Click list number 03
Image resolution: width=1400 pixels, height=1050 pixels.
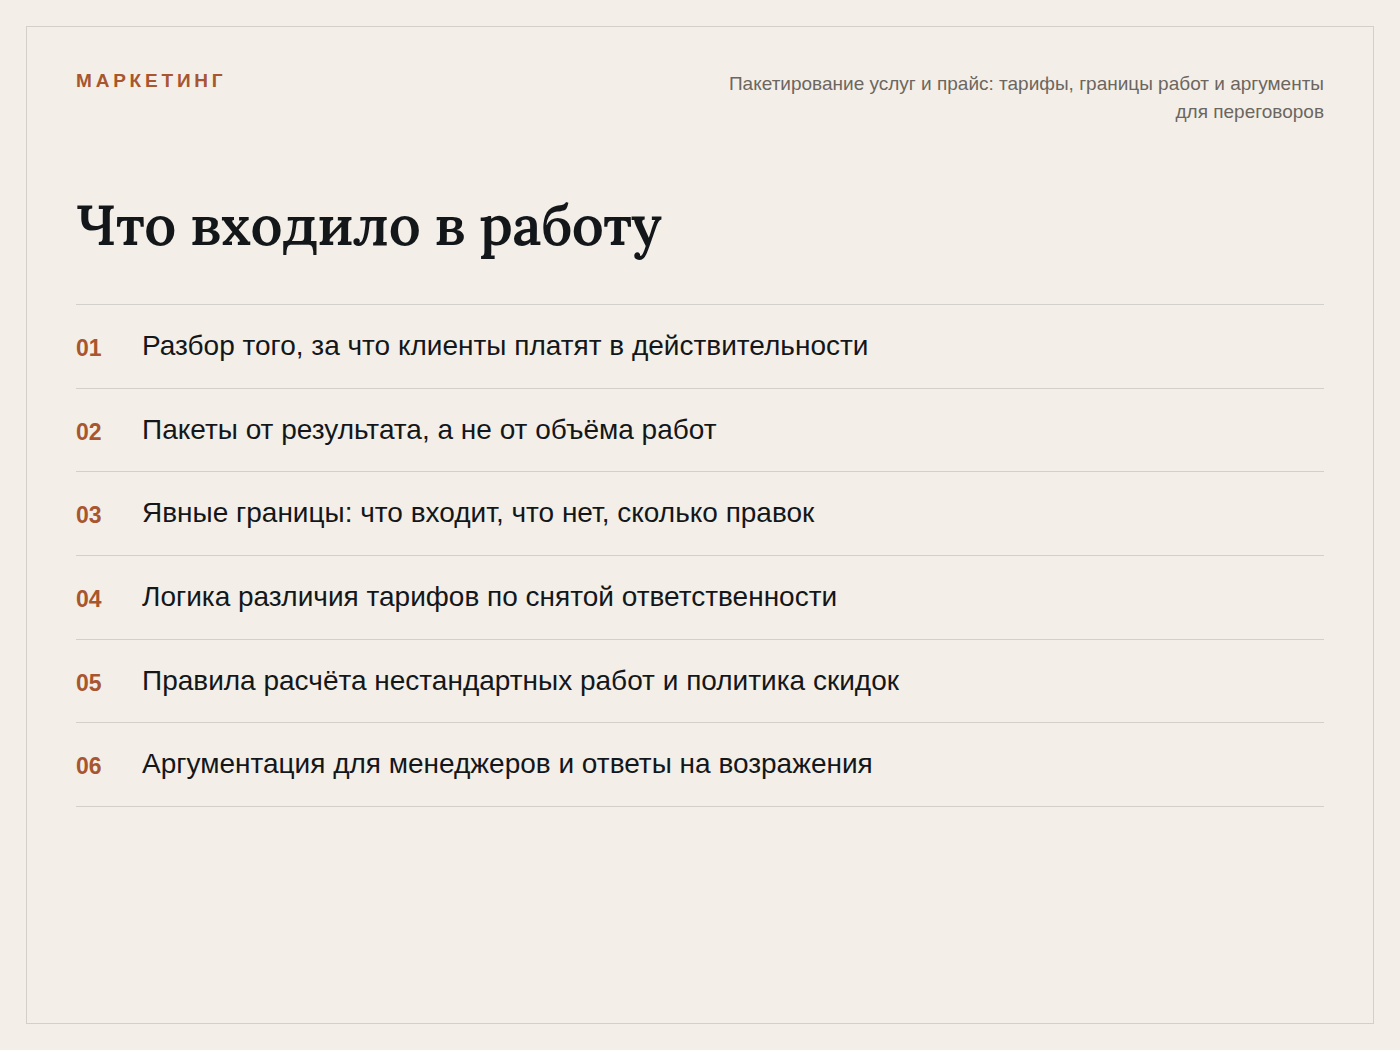[89, 515]
